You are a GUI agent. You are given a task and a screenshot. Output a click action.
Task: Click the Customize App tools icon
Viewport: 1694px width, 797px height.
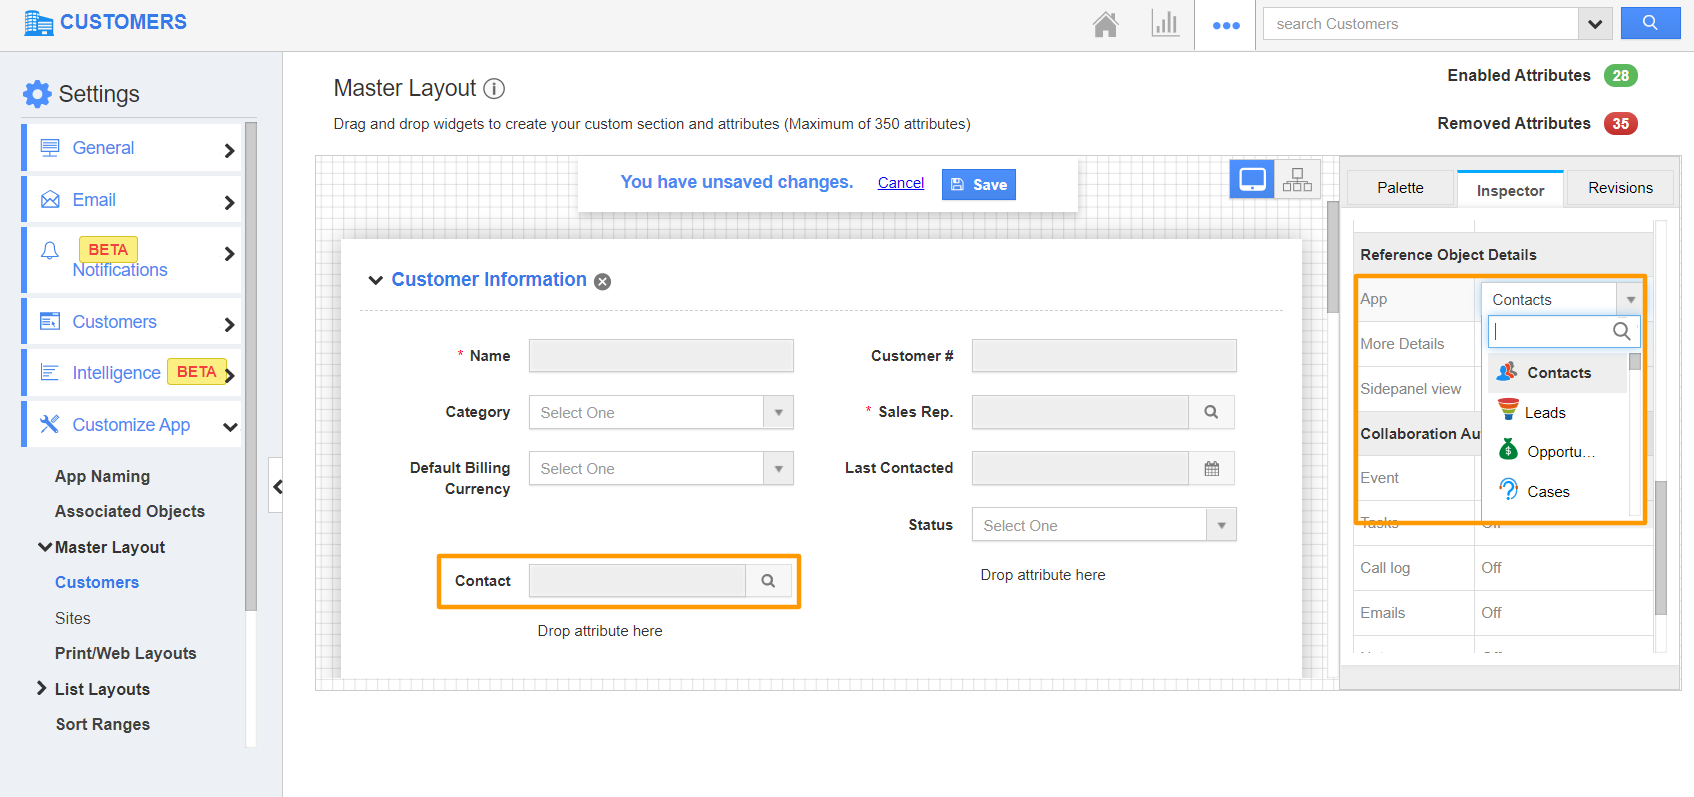click(x=49, y=424)
